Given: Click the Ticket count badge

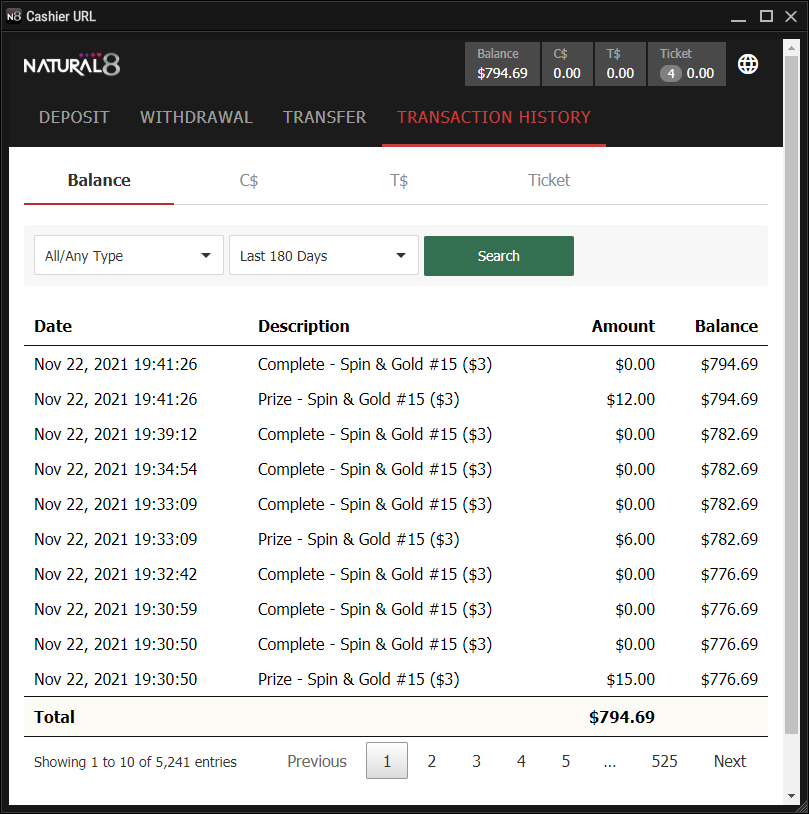Looking at the screenshot, I should 669,73.
